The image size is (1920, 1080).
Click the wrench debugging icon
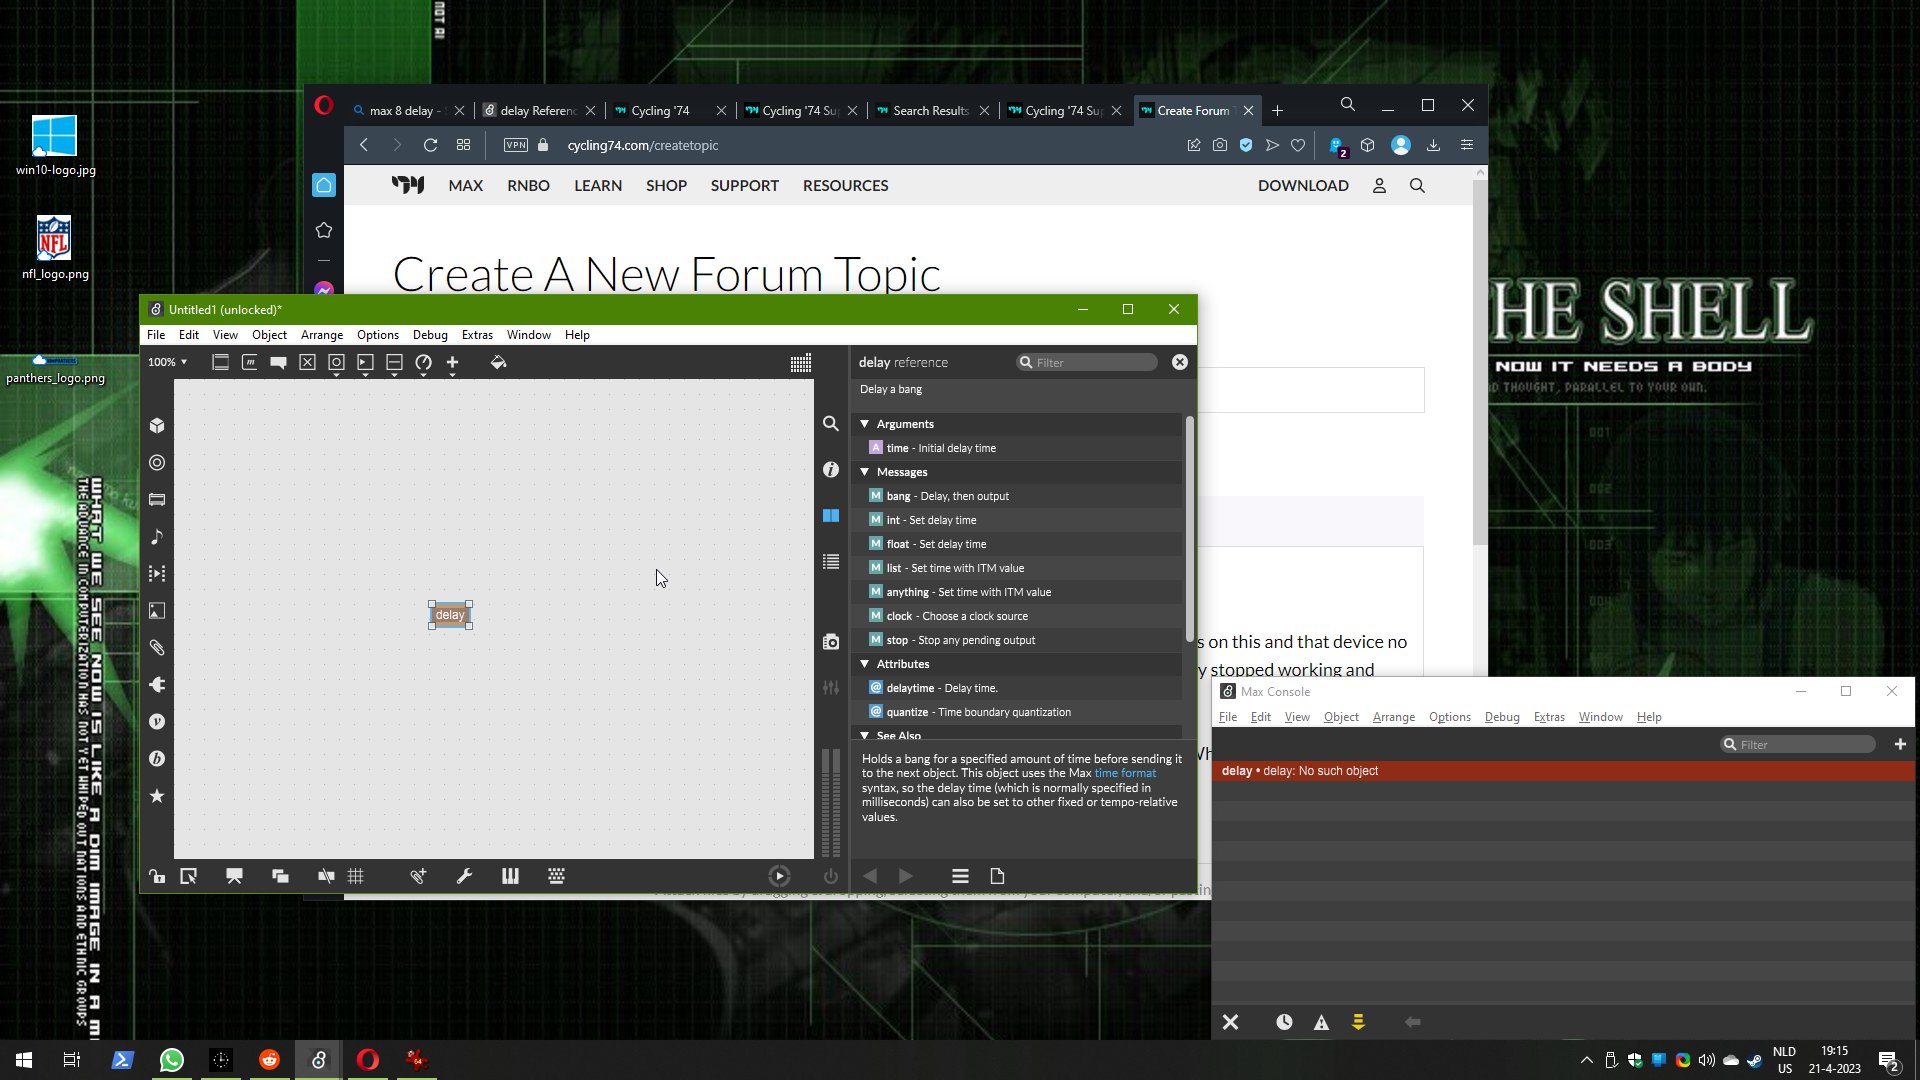[x=464, y=877]
